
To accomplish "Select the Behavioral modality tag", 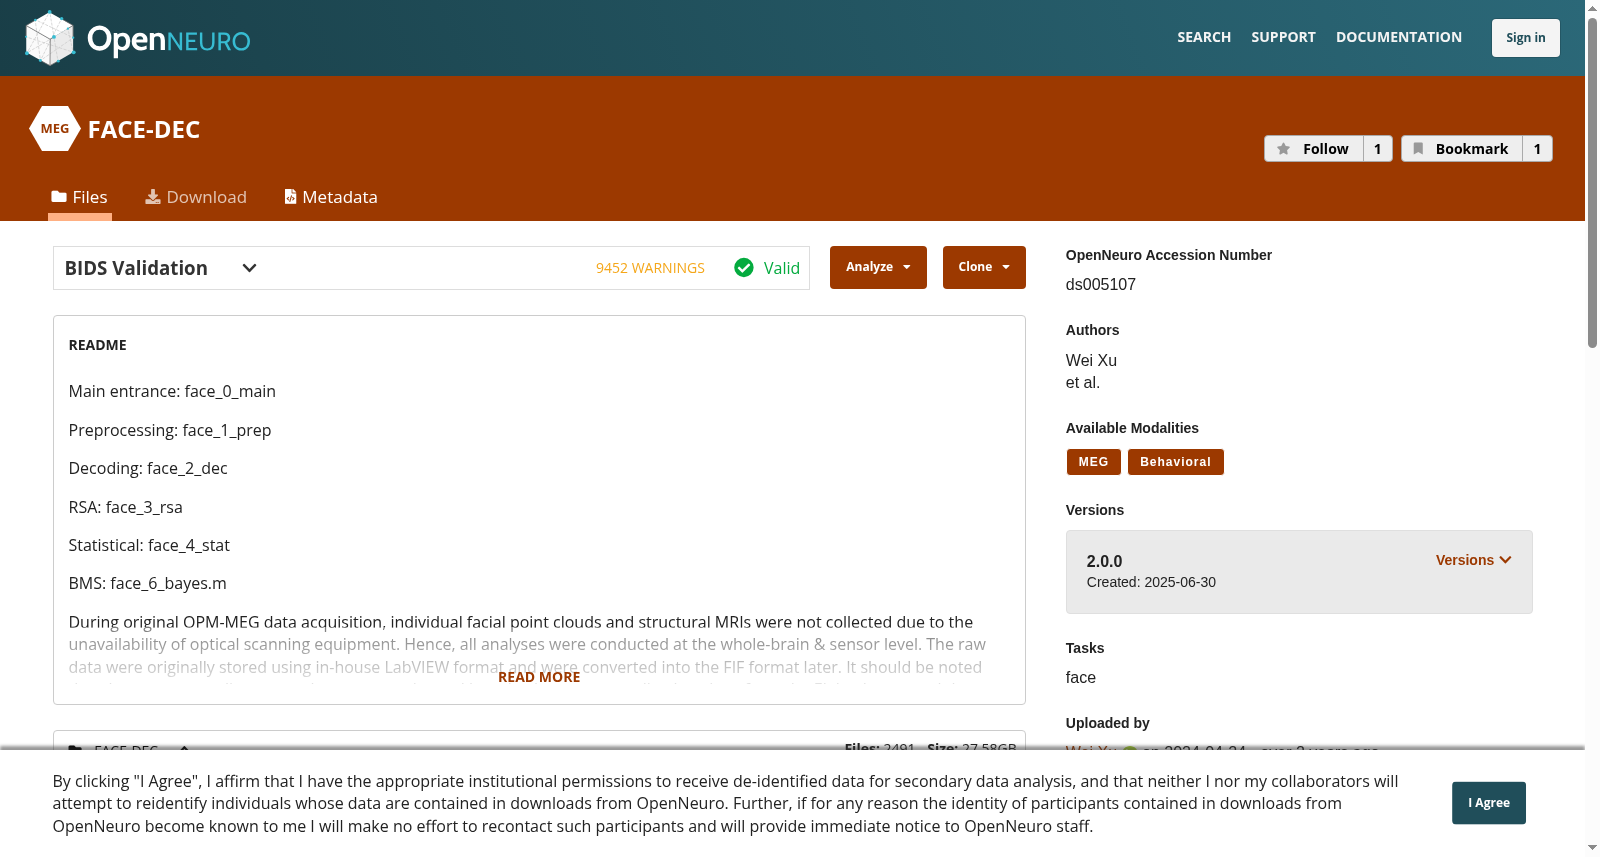I will pyautogui.click(x=1176, y=462).
